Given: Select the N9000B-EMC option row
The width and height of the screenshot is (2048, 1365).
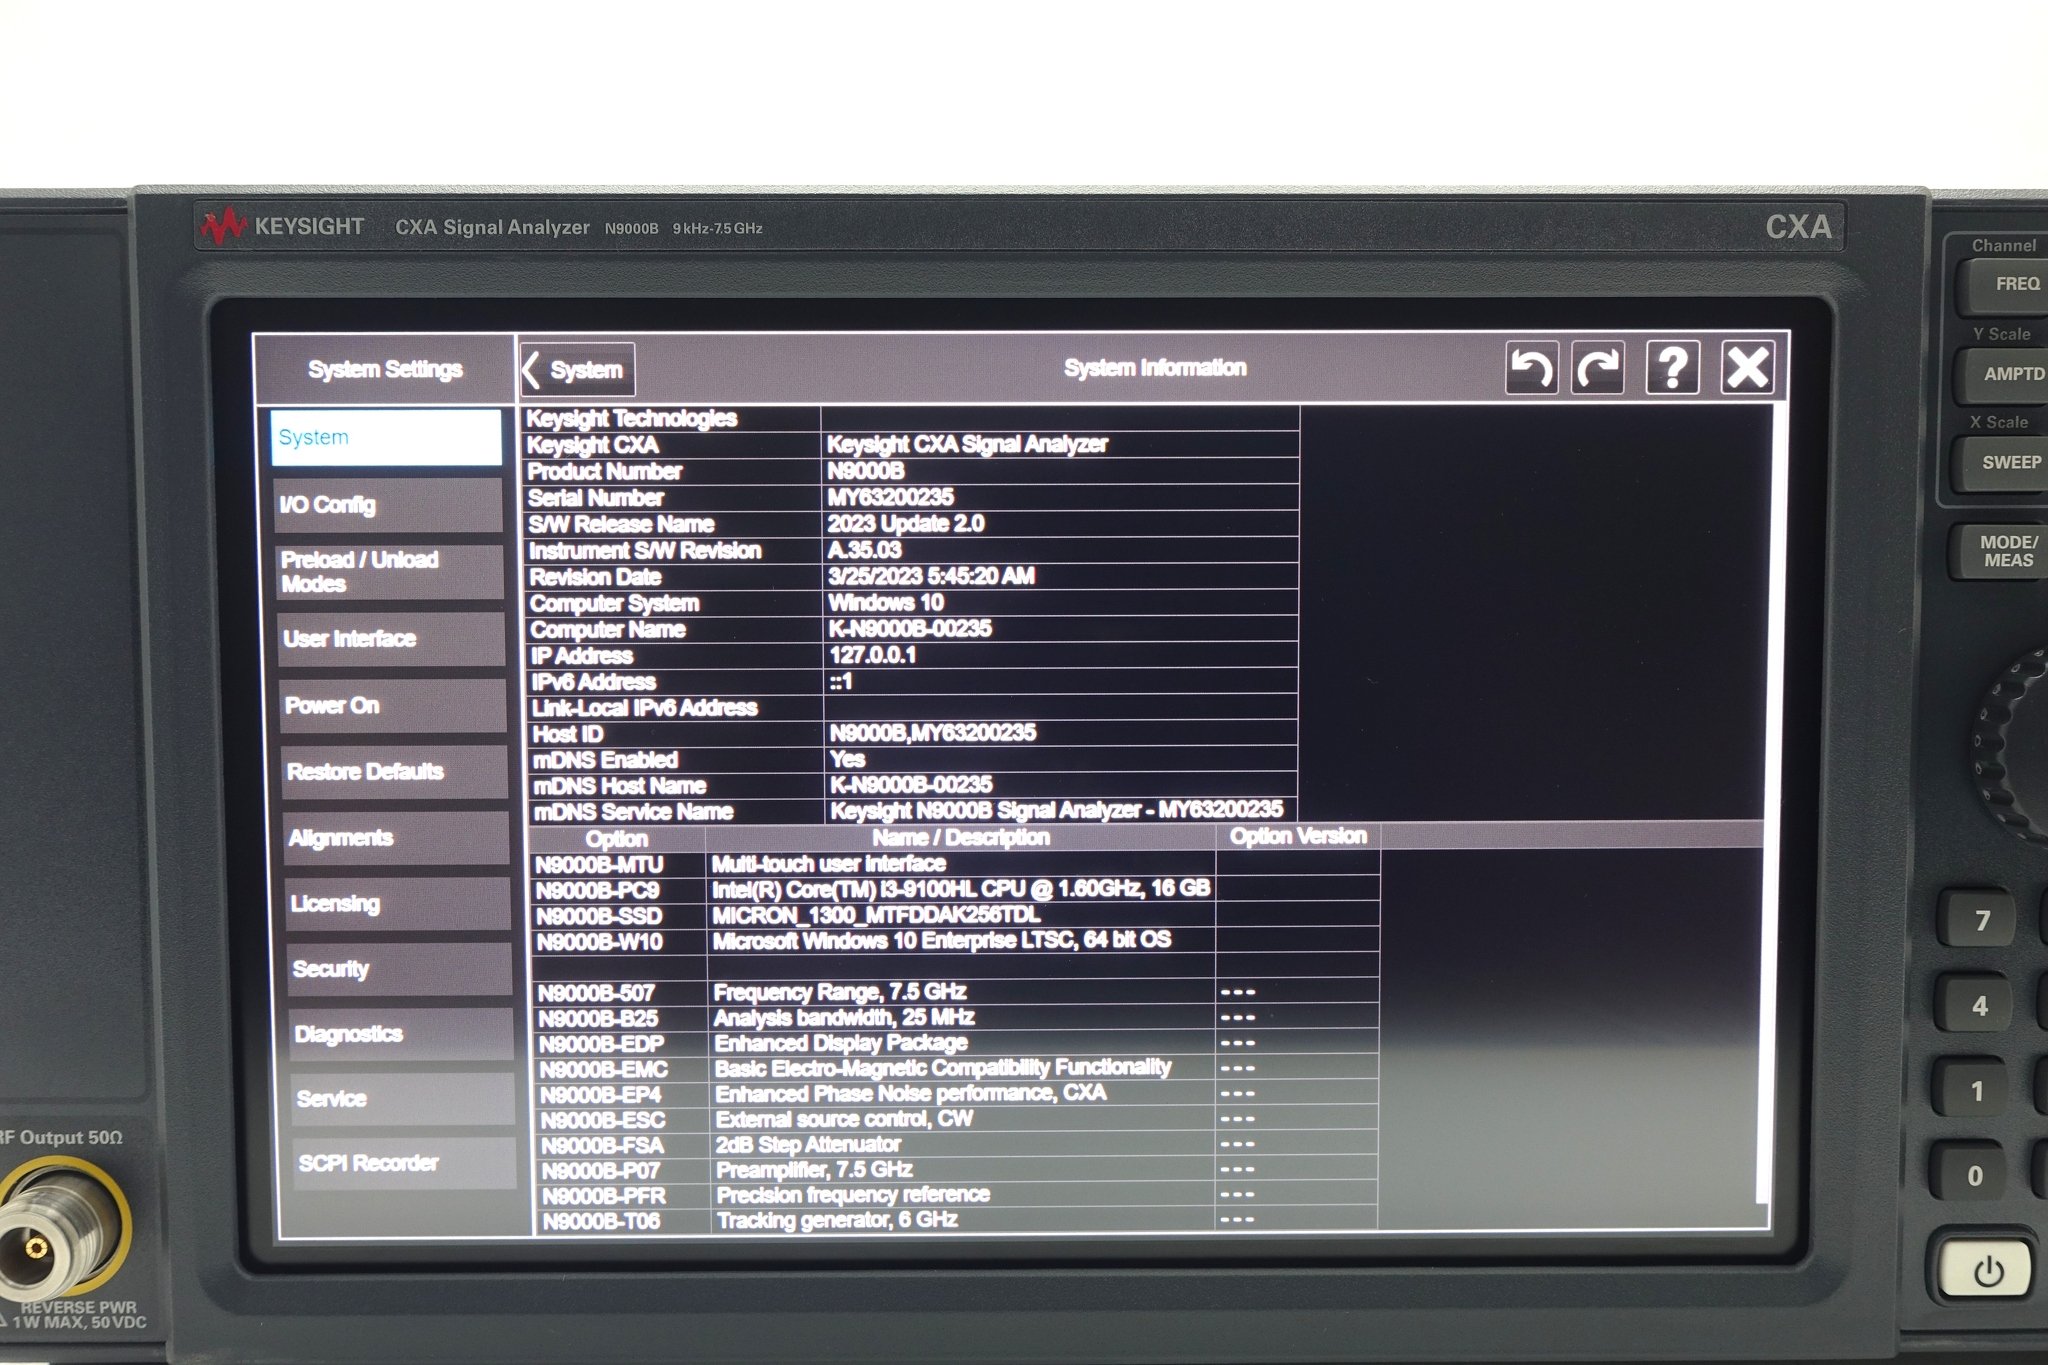Looking at the screenshot, I should pos(957,1069).
